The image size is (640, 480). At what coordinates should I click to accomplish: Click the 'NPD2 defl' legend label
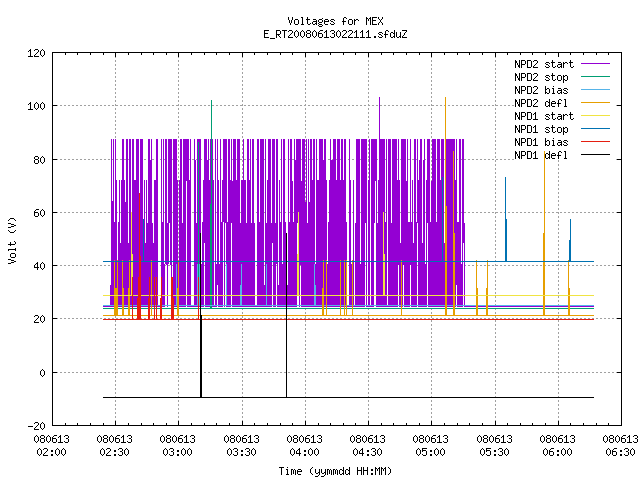[541, 103]
